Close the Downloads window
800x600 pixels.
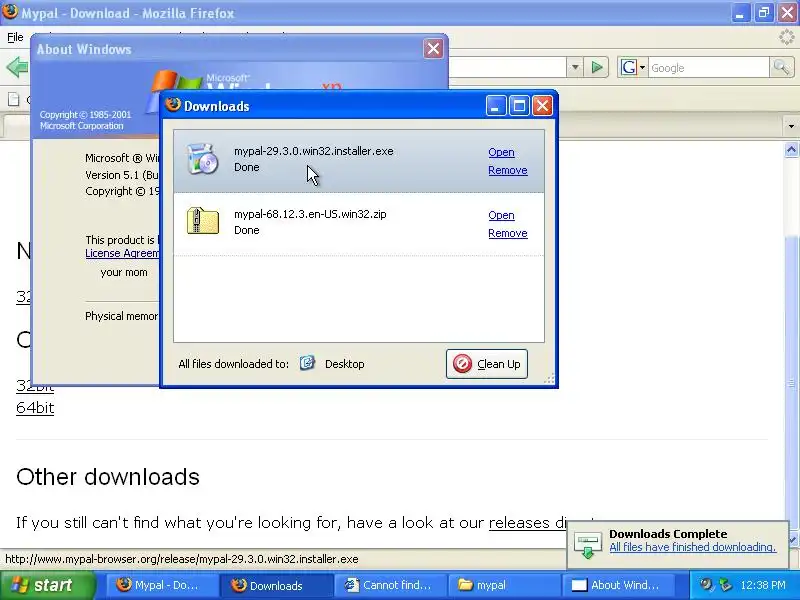coord(542,106)
